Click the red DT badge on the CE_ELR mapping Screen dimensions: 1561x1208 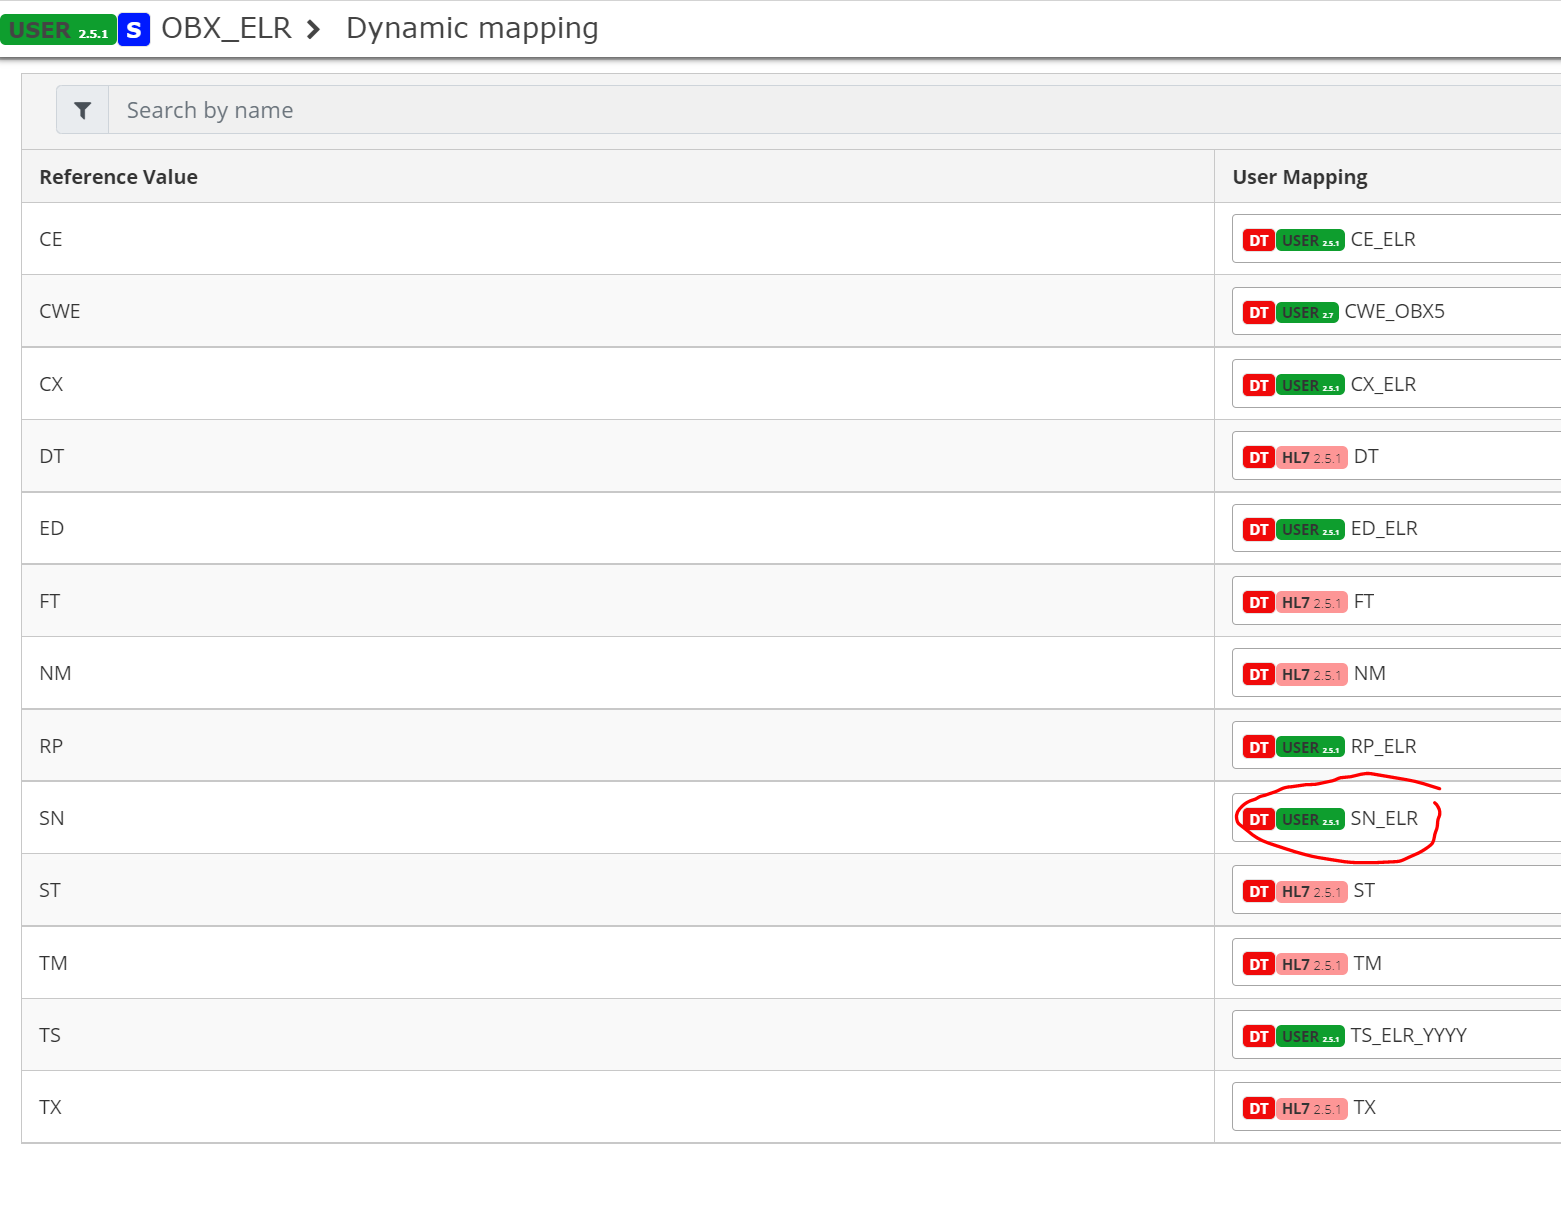pyautogui.click(x=1258, y=239)
